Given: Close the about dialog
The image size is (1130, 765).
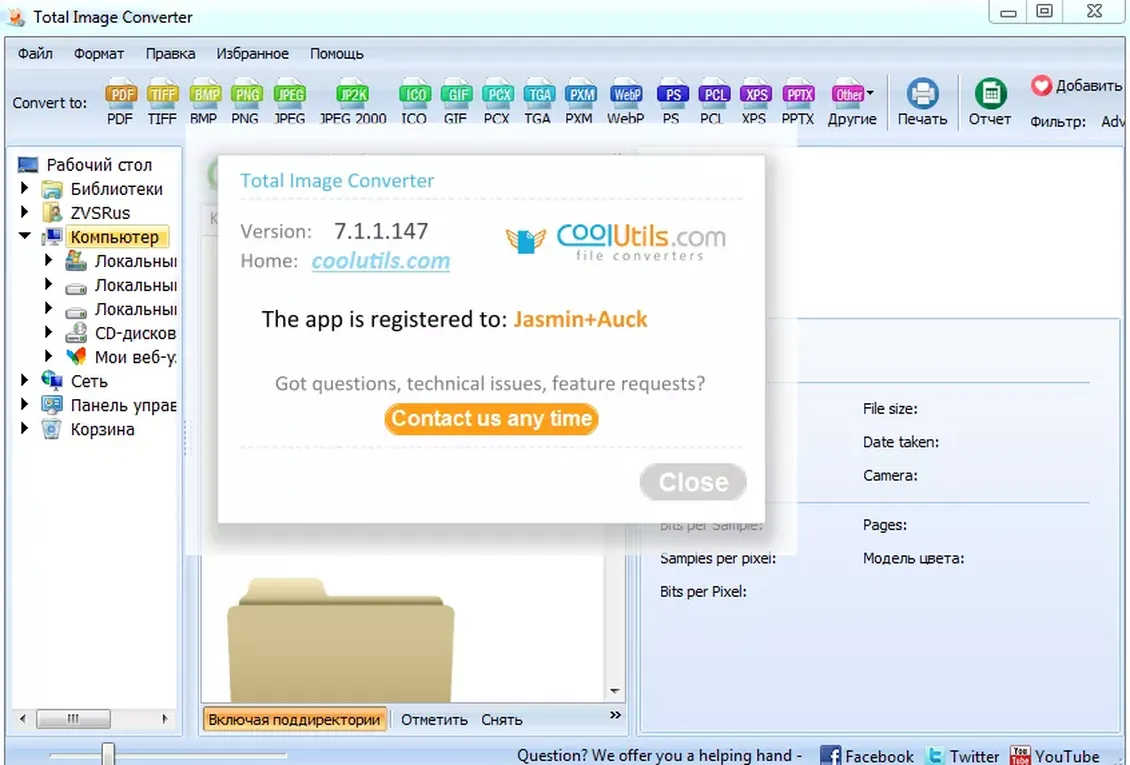Looking at the screenshot, I should [693, 482].
